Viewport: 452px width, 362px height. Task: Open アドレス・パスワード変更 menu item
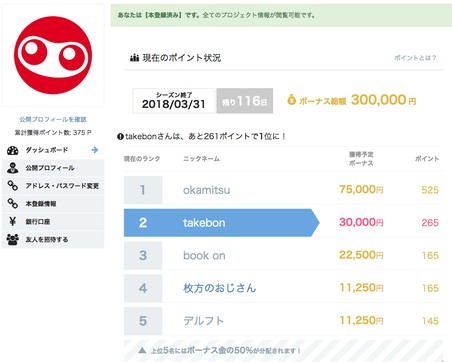(53, 186)
